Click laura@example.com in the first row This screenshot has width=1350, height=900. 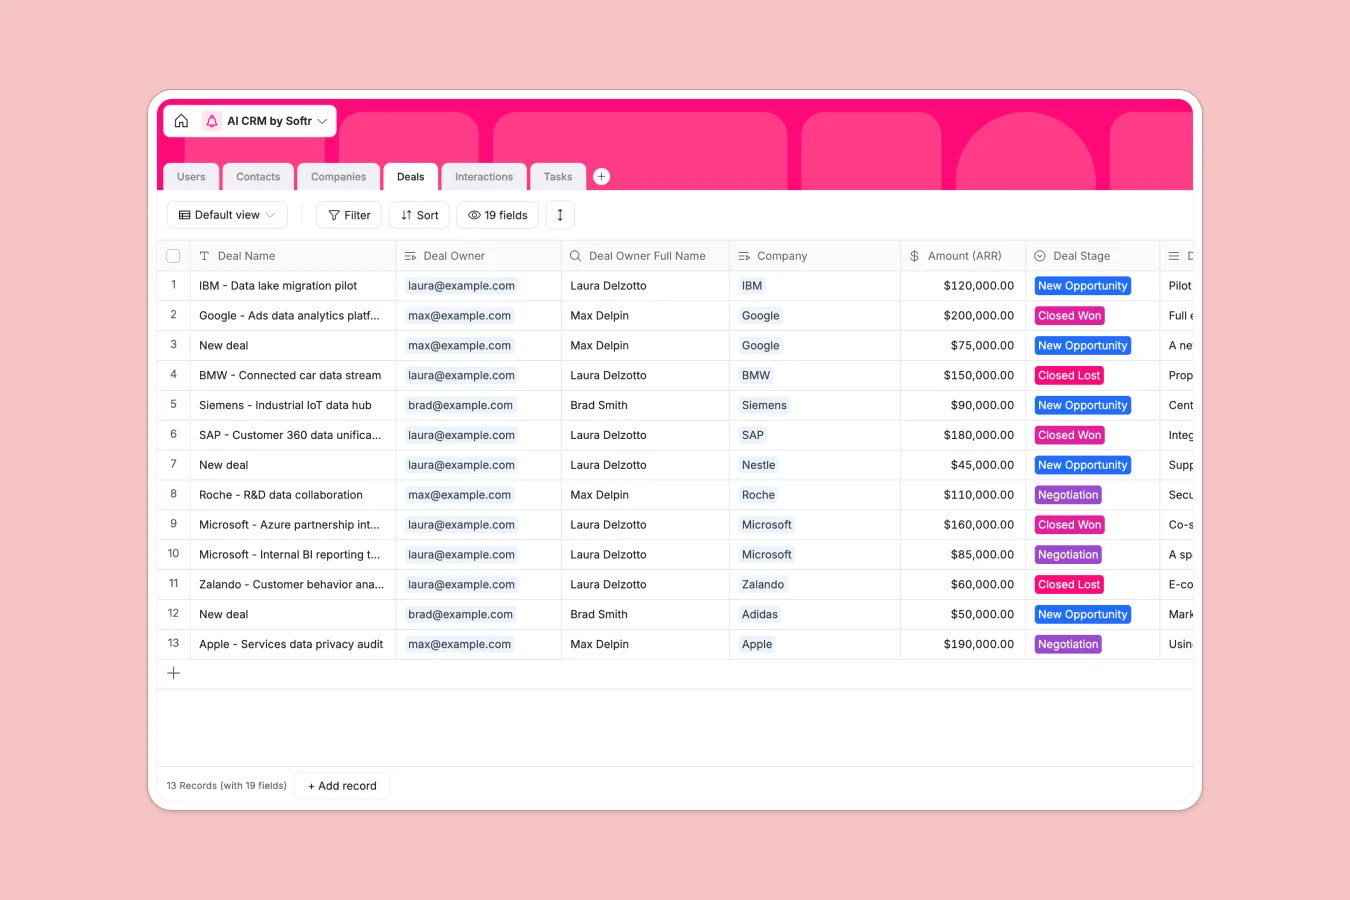point(459,285)
